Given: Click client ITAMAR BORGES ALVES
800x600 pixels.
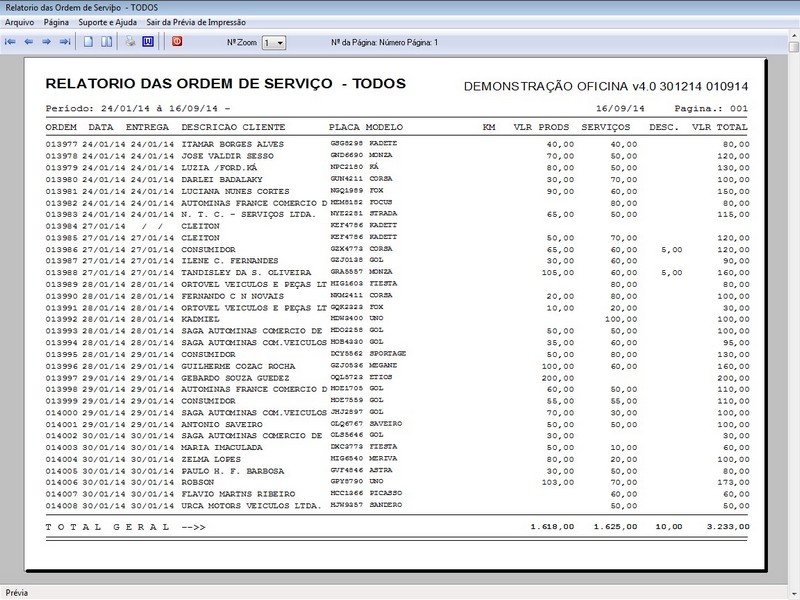Looking at the screenshot, I should 233,144.
